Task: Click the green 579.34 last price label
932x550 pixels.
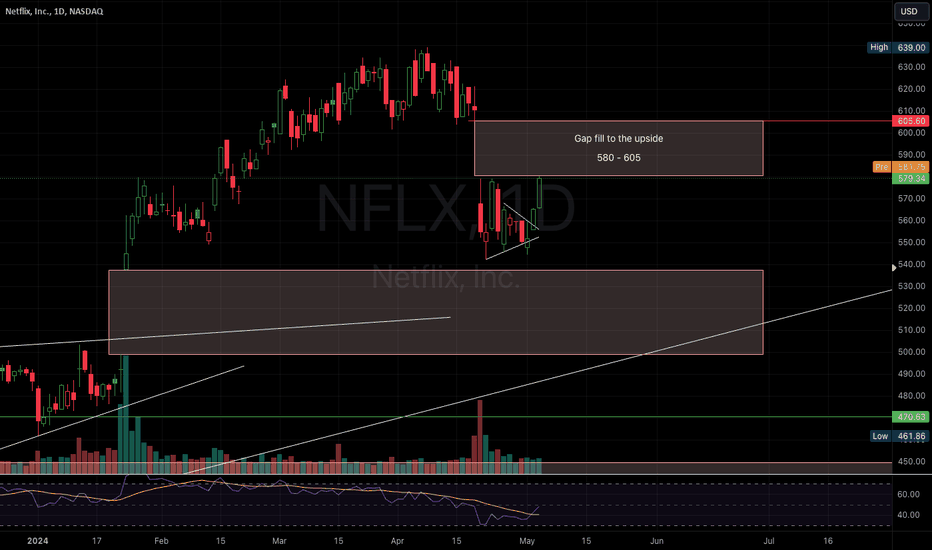Action: click(x=911, y=178)
